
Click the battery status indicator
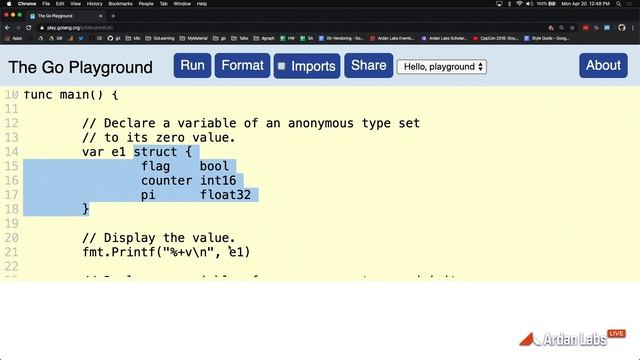tap(546, 4)
